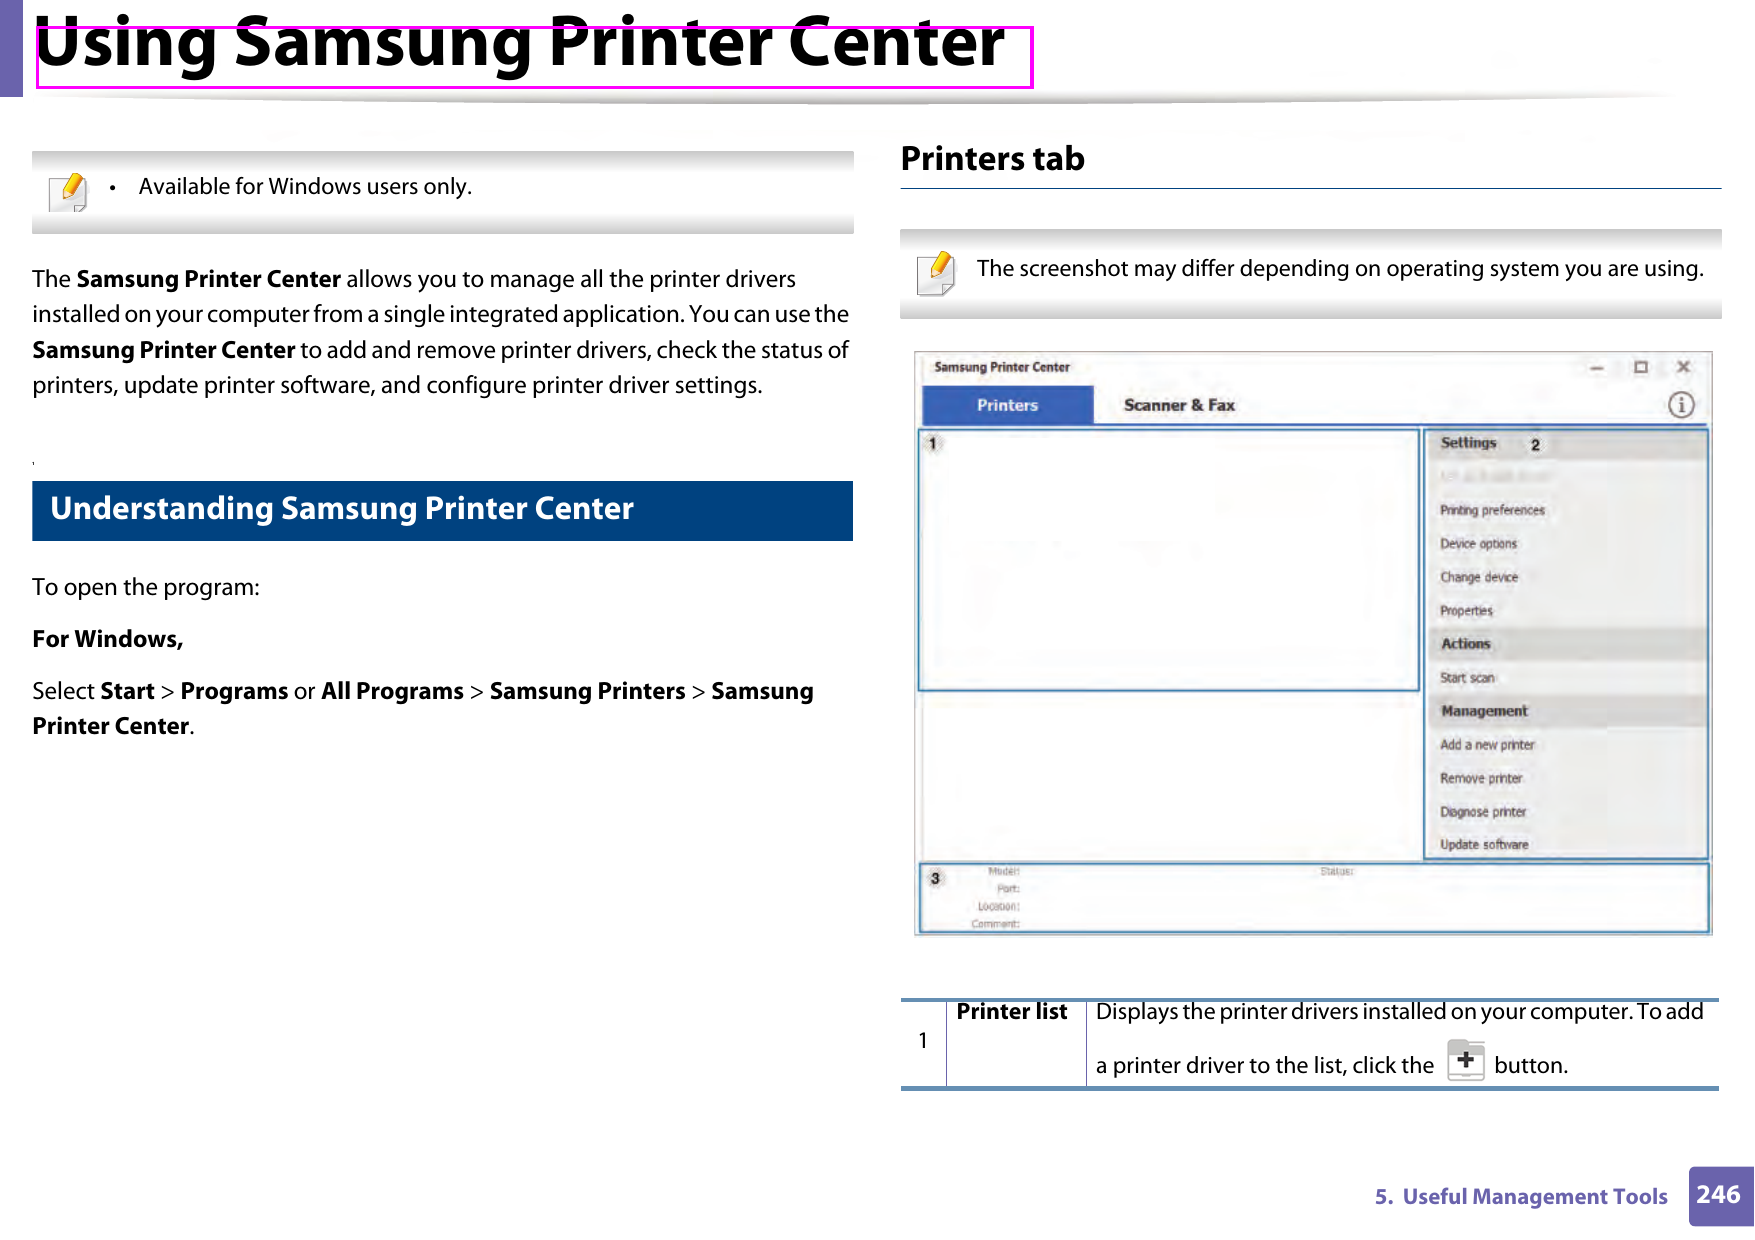This screenshot has height=1240, width=1755.
Task: Minimize the Samsung Printer Center window
Action: (1599, 368)
